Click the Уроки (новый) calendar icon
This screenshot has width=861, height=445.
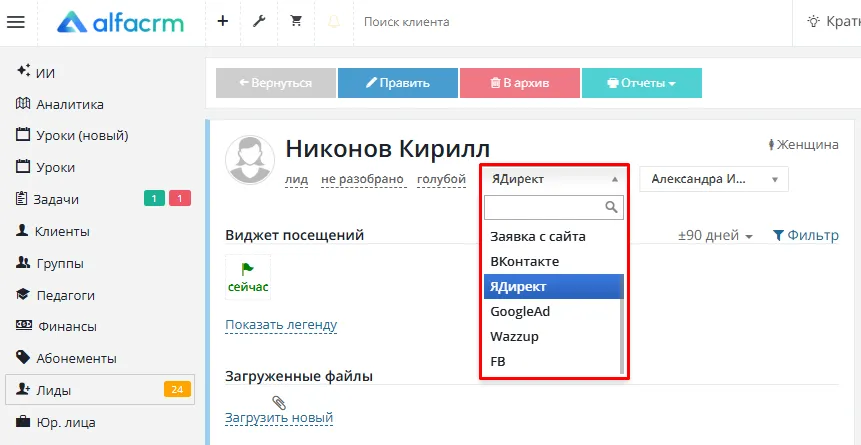point(23,135)
